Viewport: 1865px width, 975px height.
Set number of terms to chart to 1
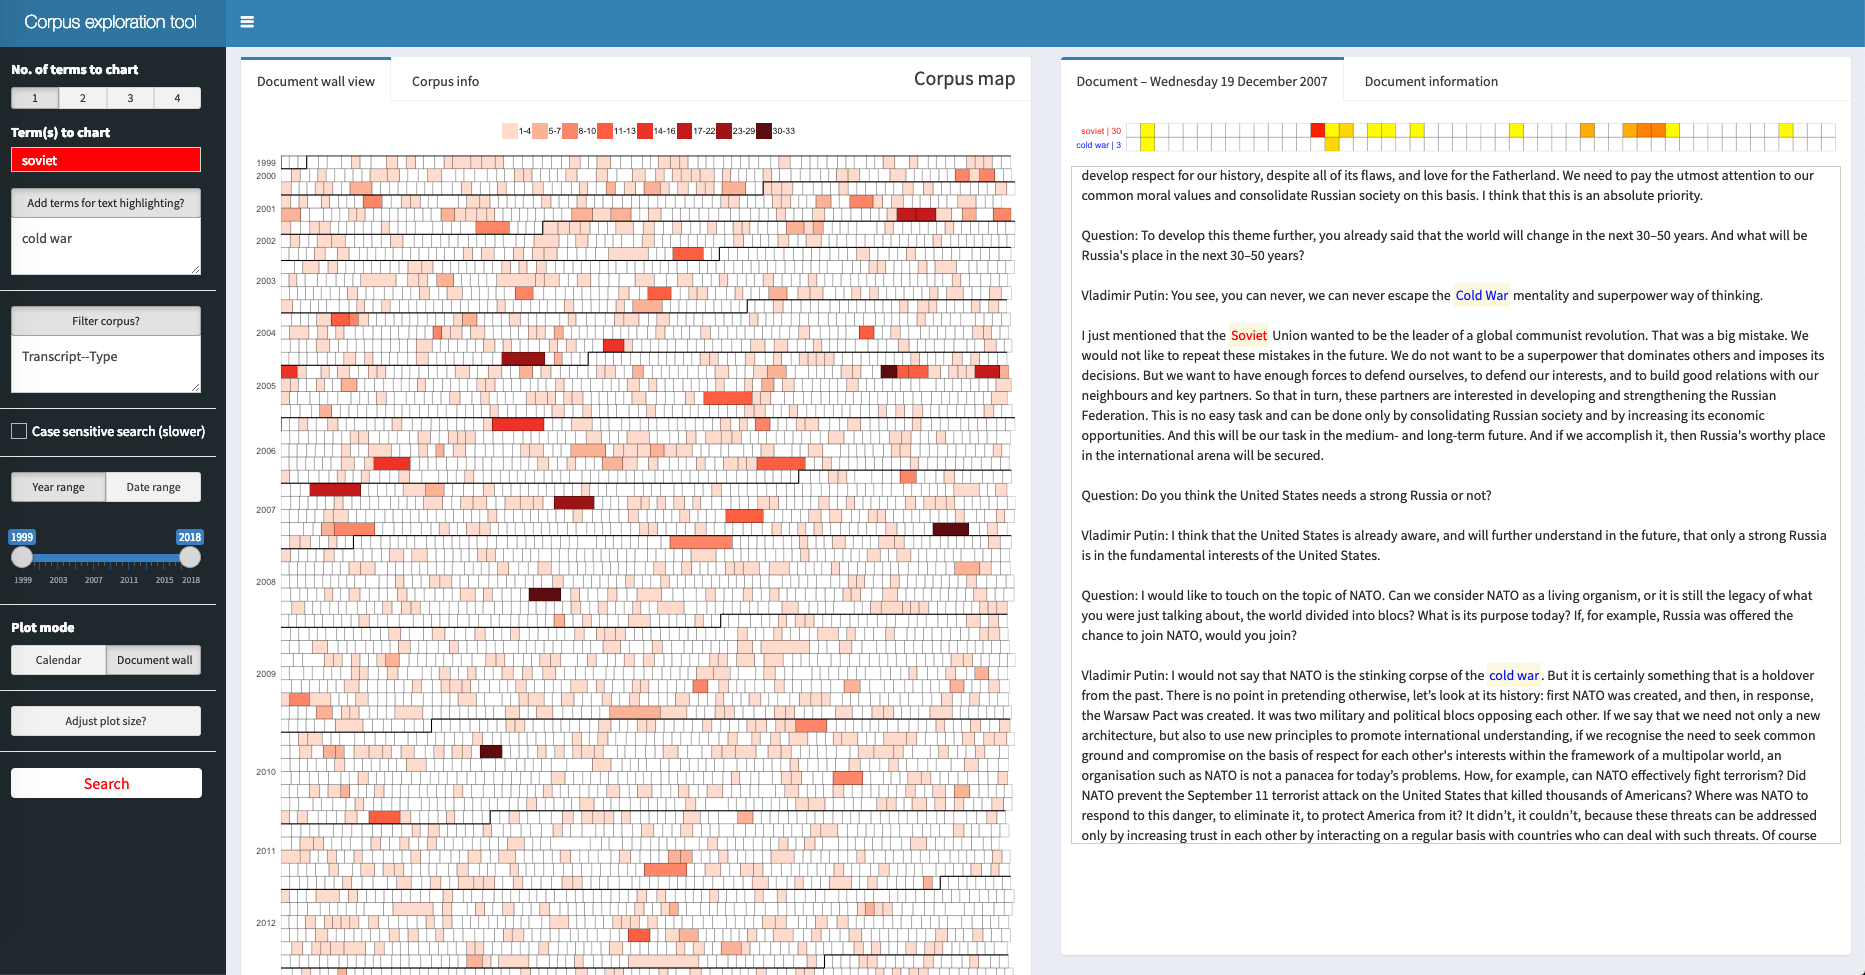pos(35,98)
